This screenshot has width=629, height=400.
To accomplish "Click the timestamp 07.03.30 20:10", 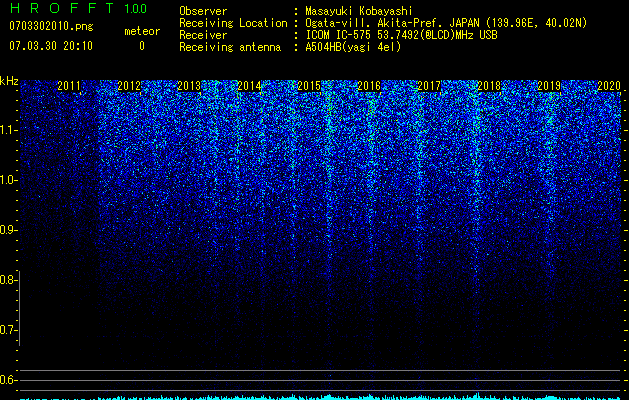I will pyautogui.click(x=51, y=46).
